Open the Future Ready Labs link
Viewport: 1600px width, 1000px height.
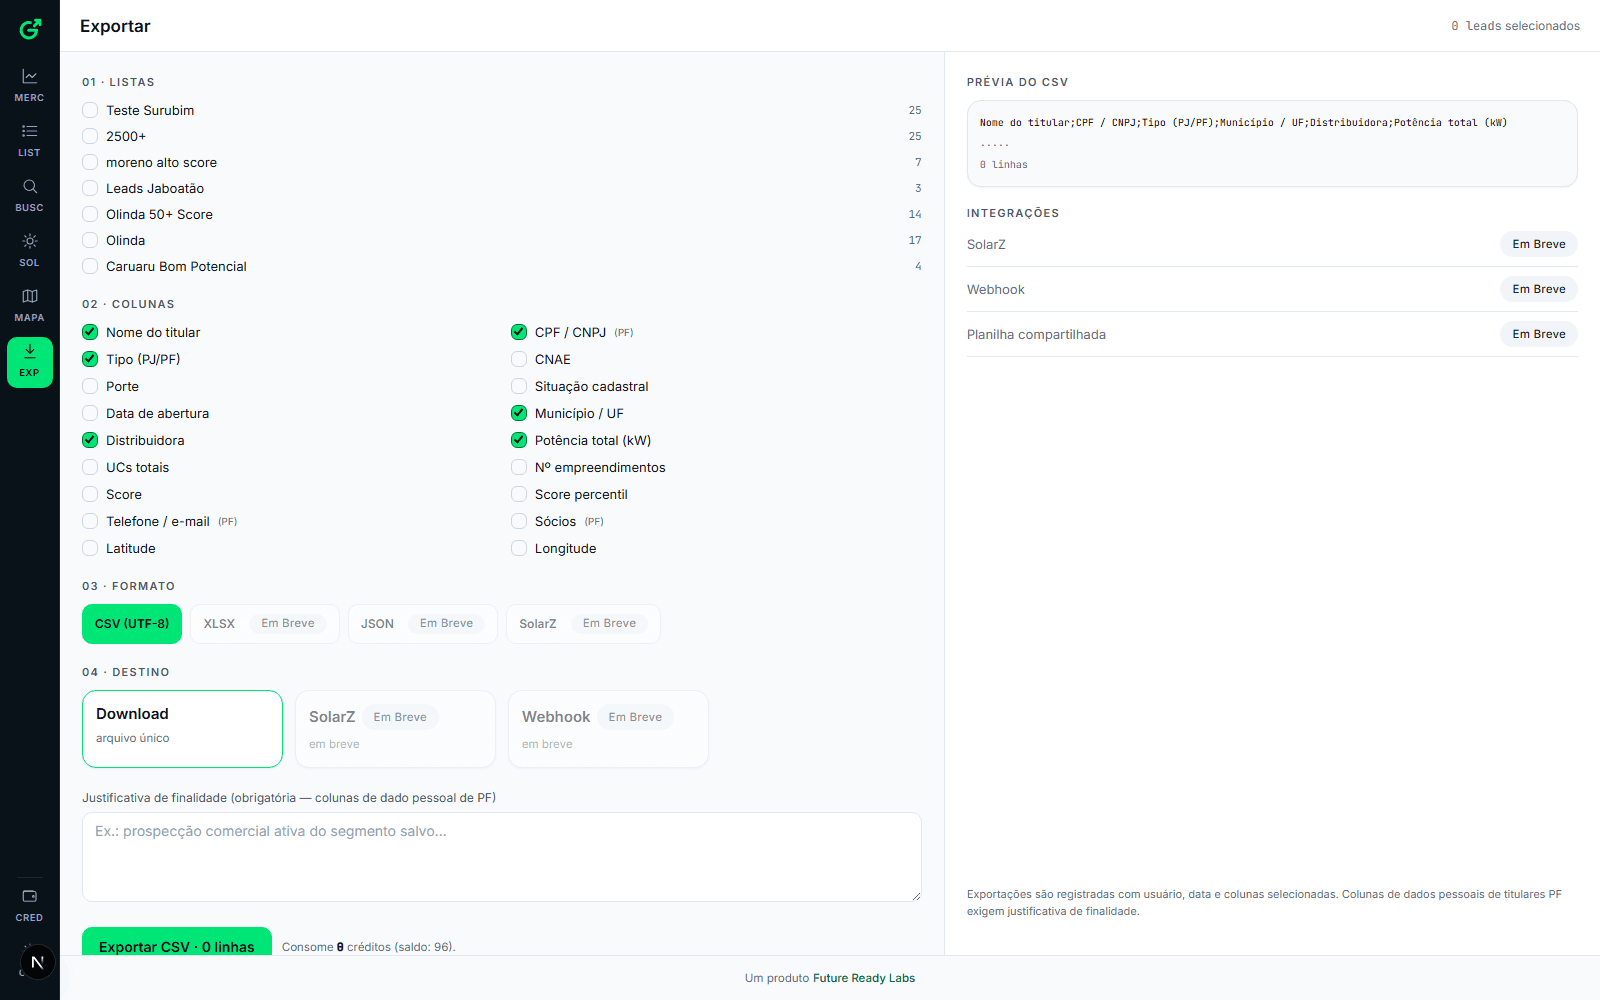(x=864, y=978)
